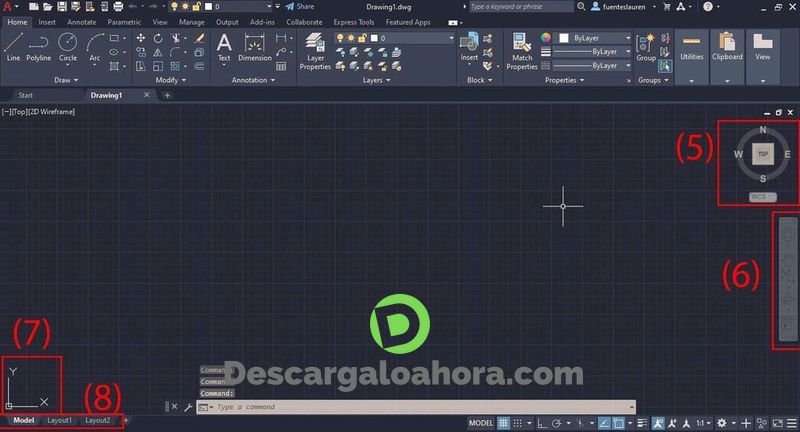This screenshot has height=432, width=800.
Task: Toggle lineweight display in status bar
Action: point(642,423)
